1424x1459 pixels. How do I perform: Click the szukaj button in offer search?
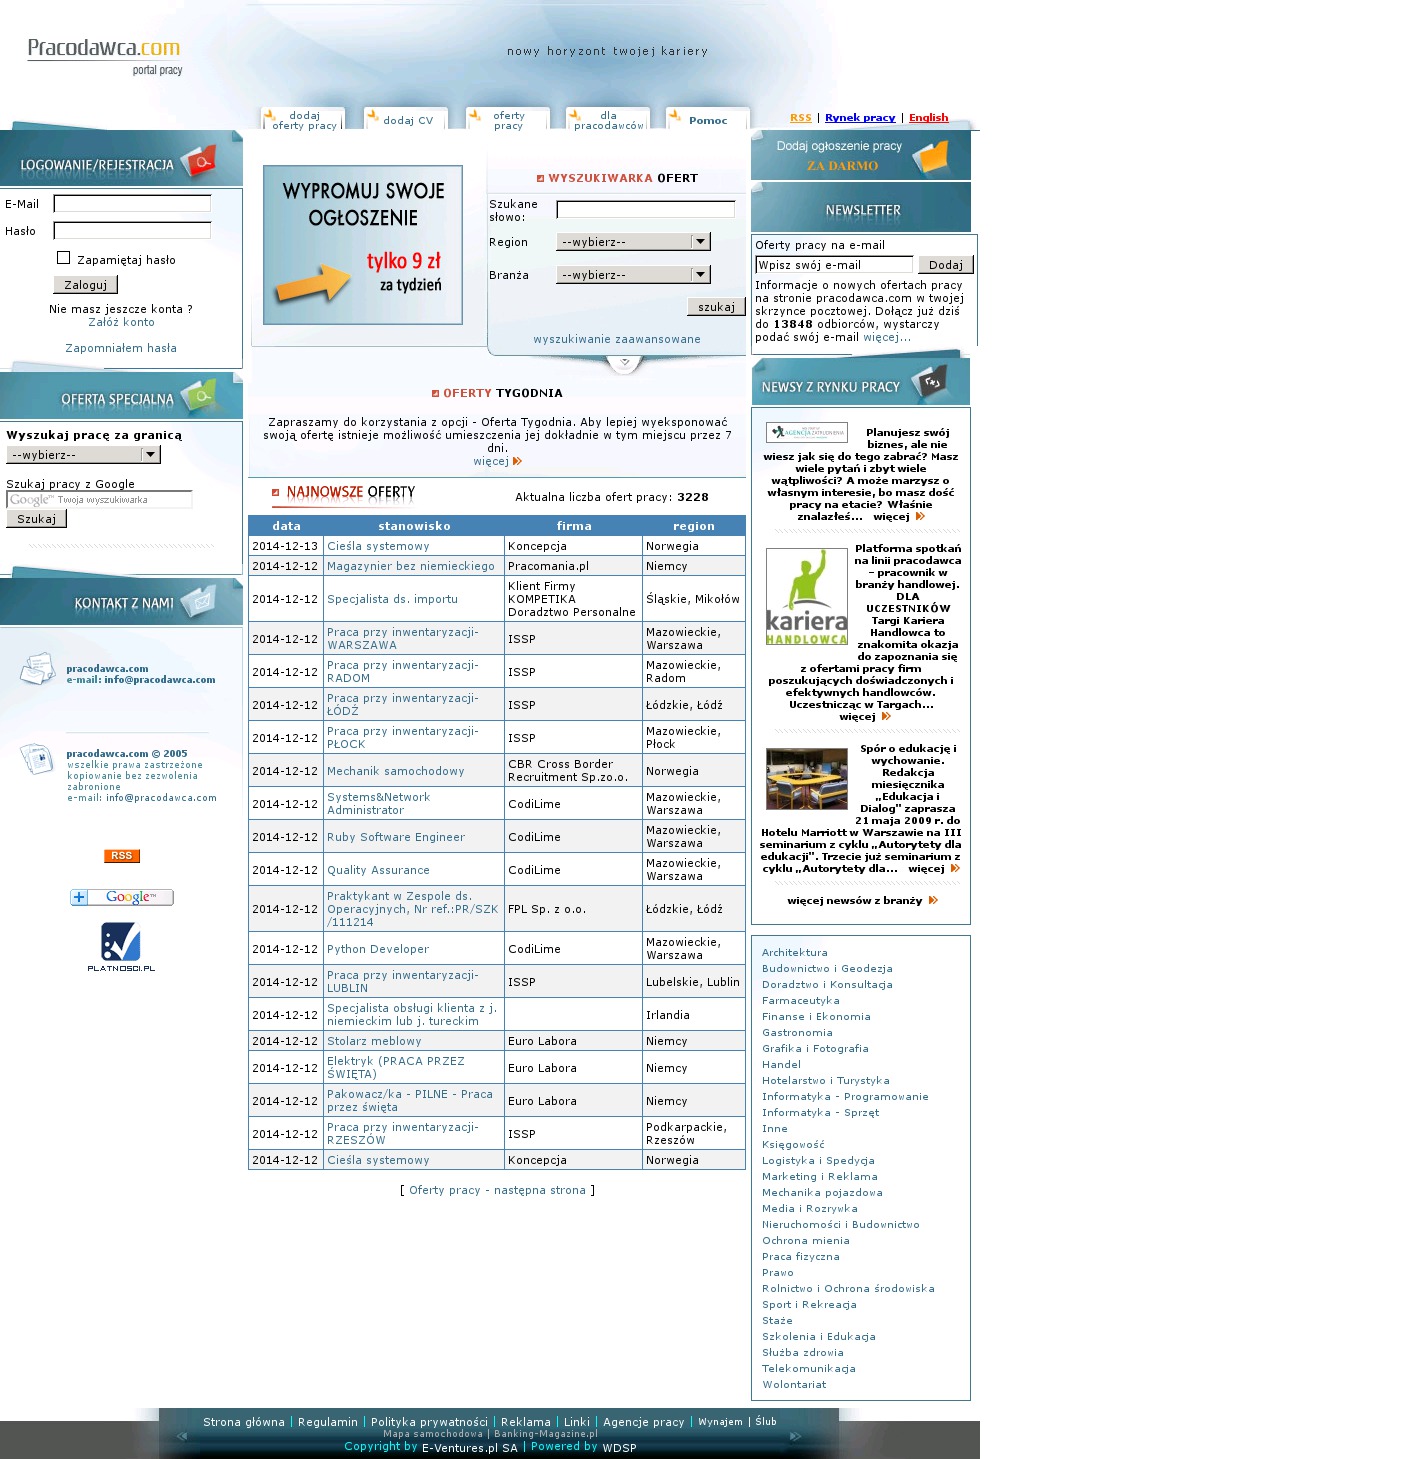716,307
